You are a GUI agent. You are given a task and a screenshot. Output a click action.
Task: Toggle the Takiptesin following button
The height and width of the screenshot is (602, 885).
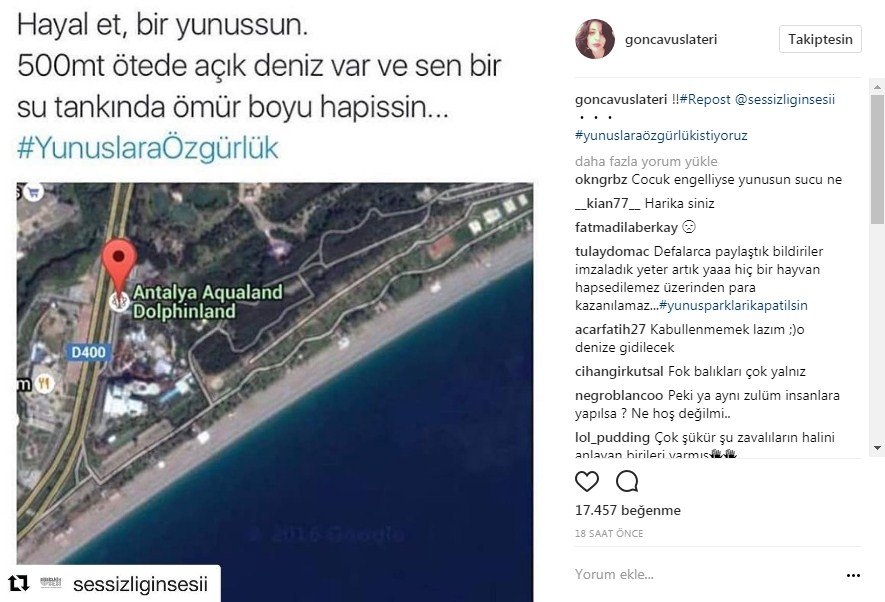pos(820,39)
